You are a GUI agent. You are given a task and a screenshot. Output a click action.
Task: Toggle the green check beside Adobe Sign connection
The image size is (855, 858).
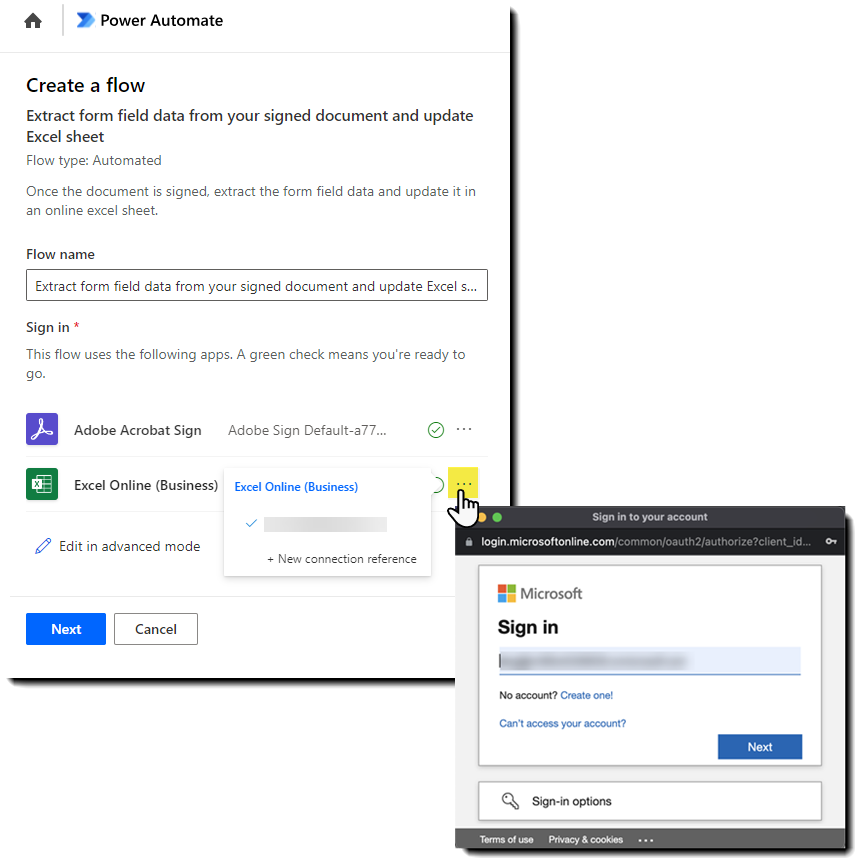click(436, 429)
